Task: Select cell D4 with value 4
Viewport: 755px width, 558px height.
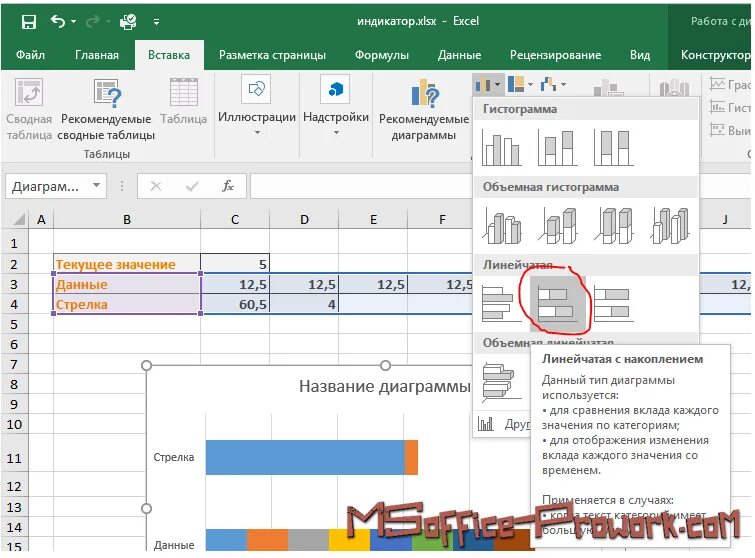Action: tap(304, 304)
